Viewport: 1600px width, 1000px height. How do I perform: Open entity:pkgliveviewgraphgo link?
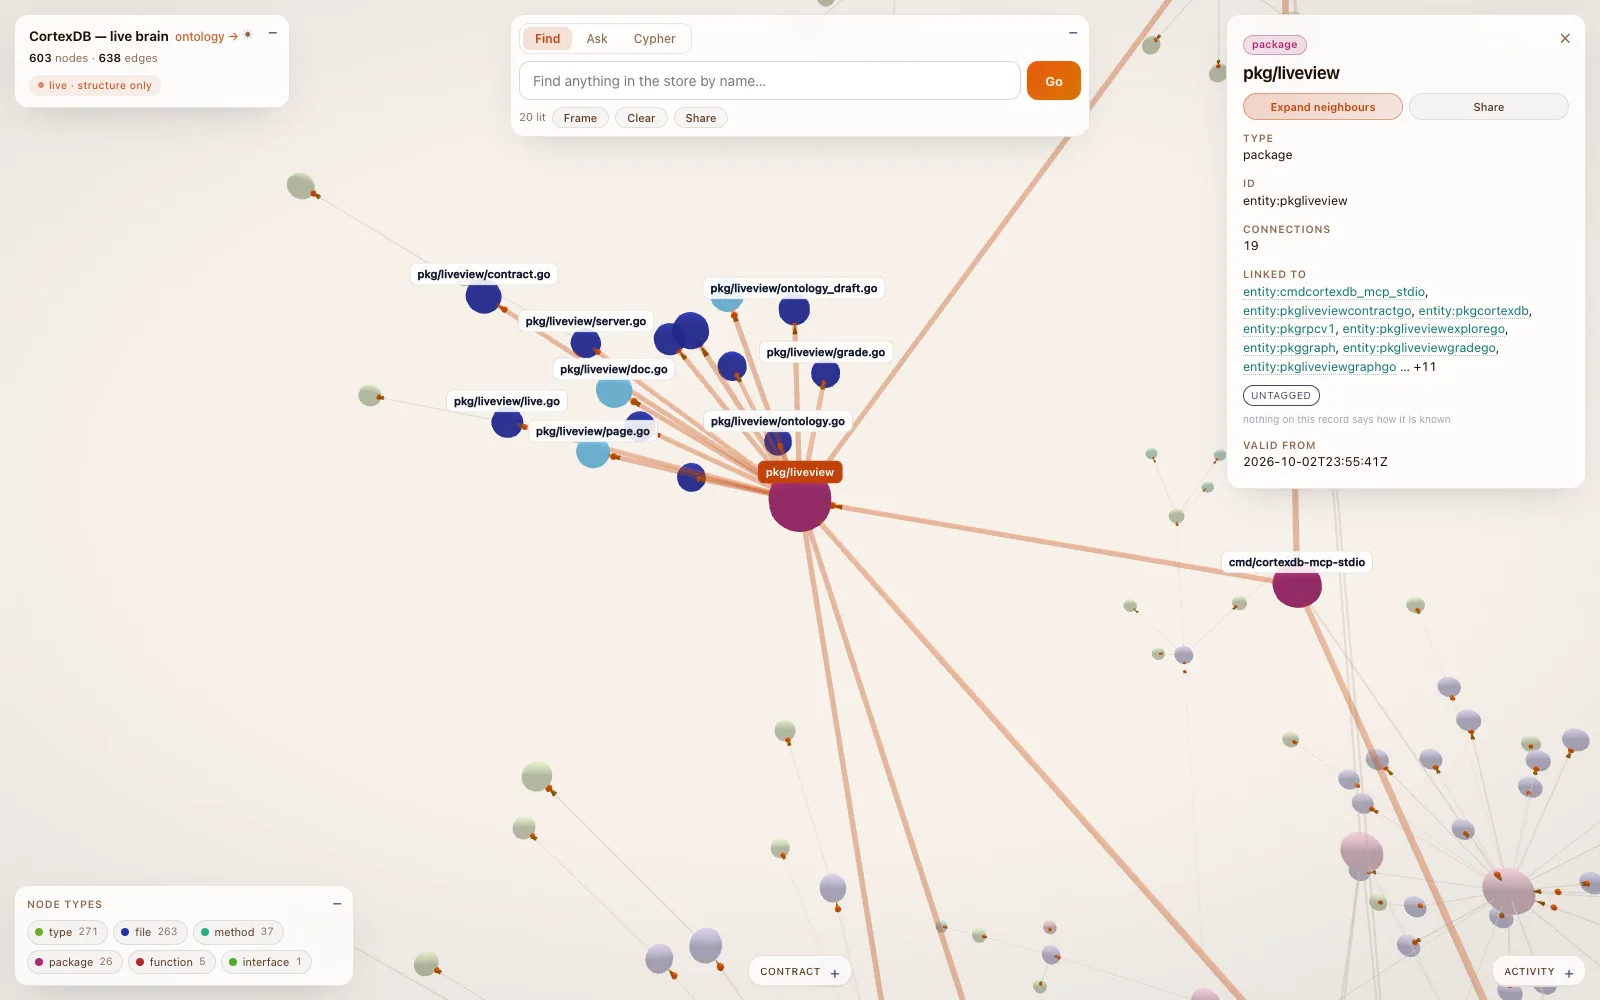(1319, 367)
